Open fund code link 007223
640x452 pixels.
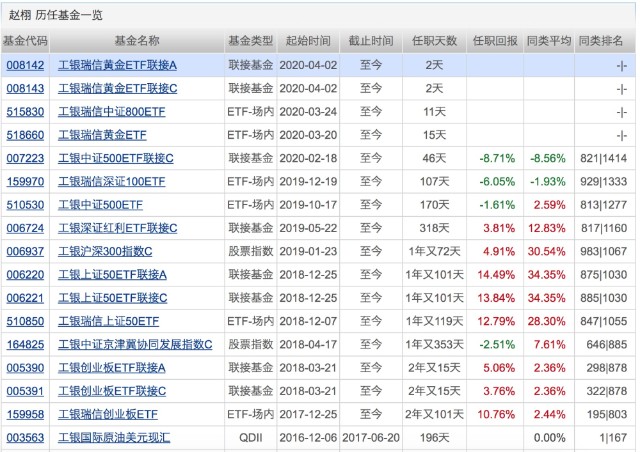pyautogui.click(x=25, y=158)
